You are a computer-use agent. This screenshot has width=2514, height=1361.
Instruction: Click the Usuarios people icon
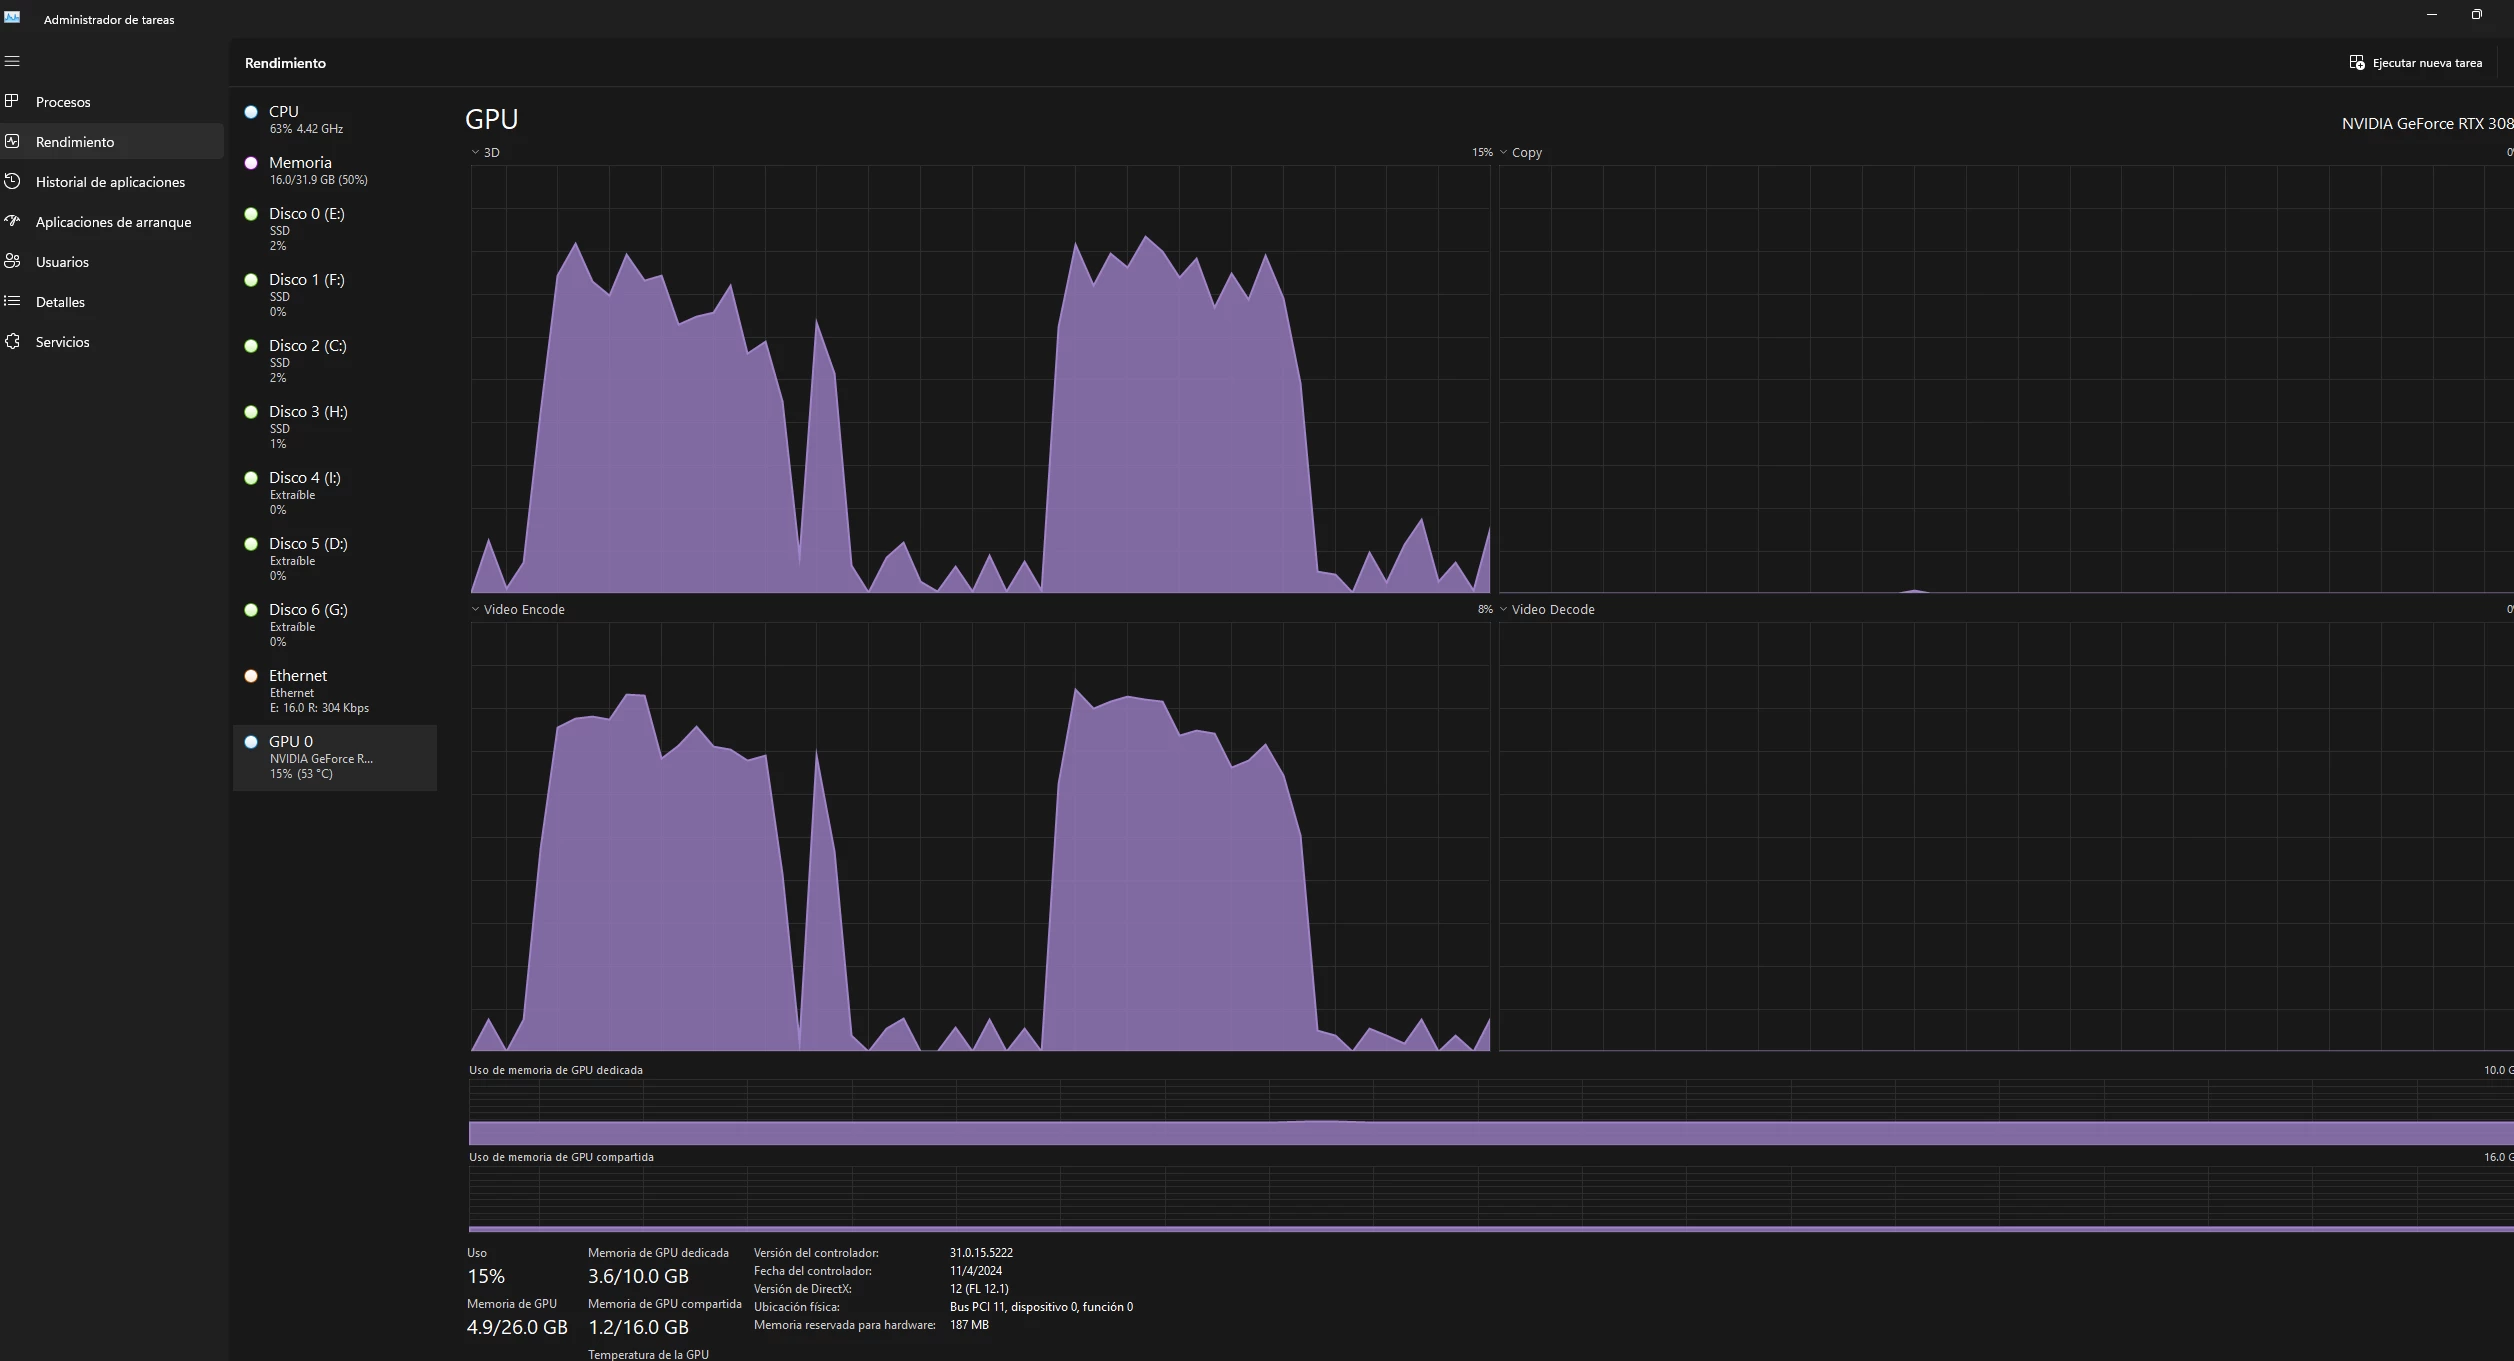click(x=12, y=261)
